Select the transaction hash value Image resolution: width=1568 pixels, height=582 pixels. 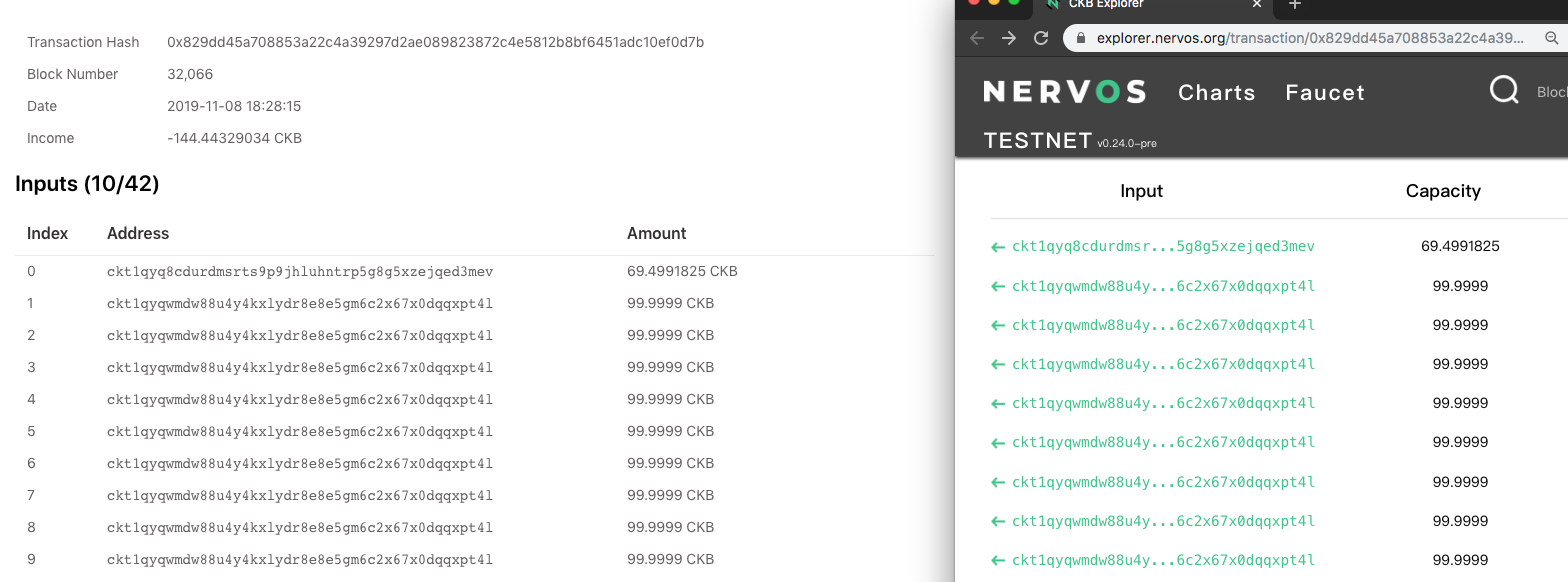click(x=435, y=42)
